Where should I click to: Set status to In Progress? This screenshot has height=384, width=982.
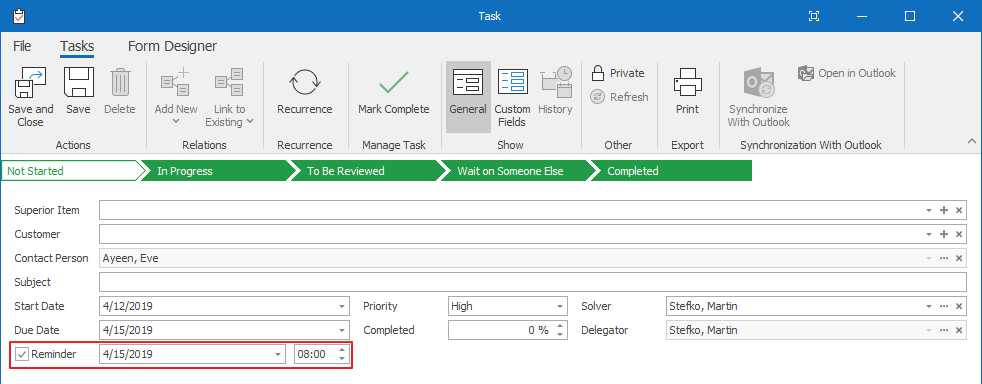coord(216,171)
